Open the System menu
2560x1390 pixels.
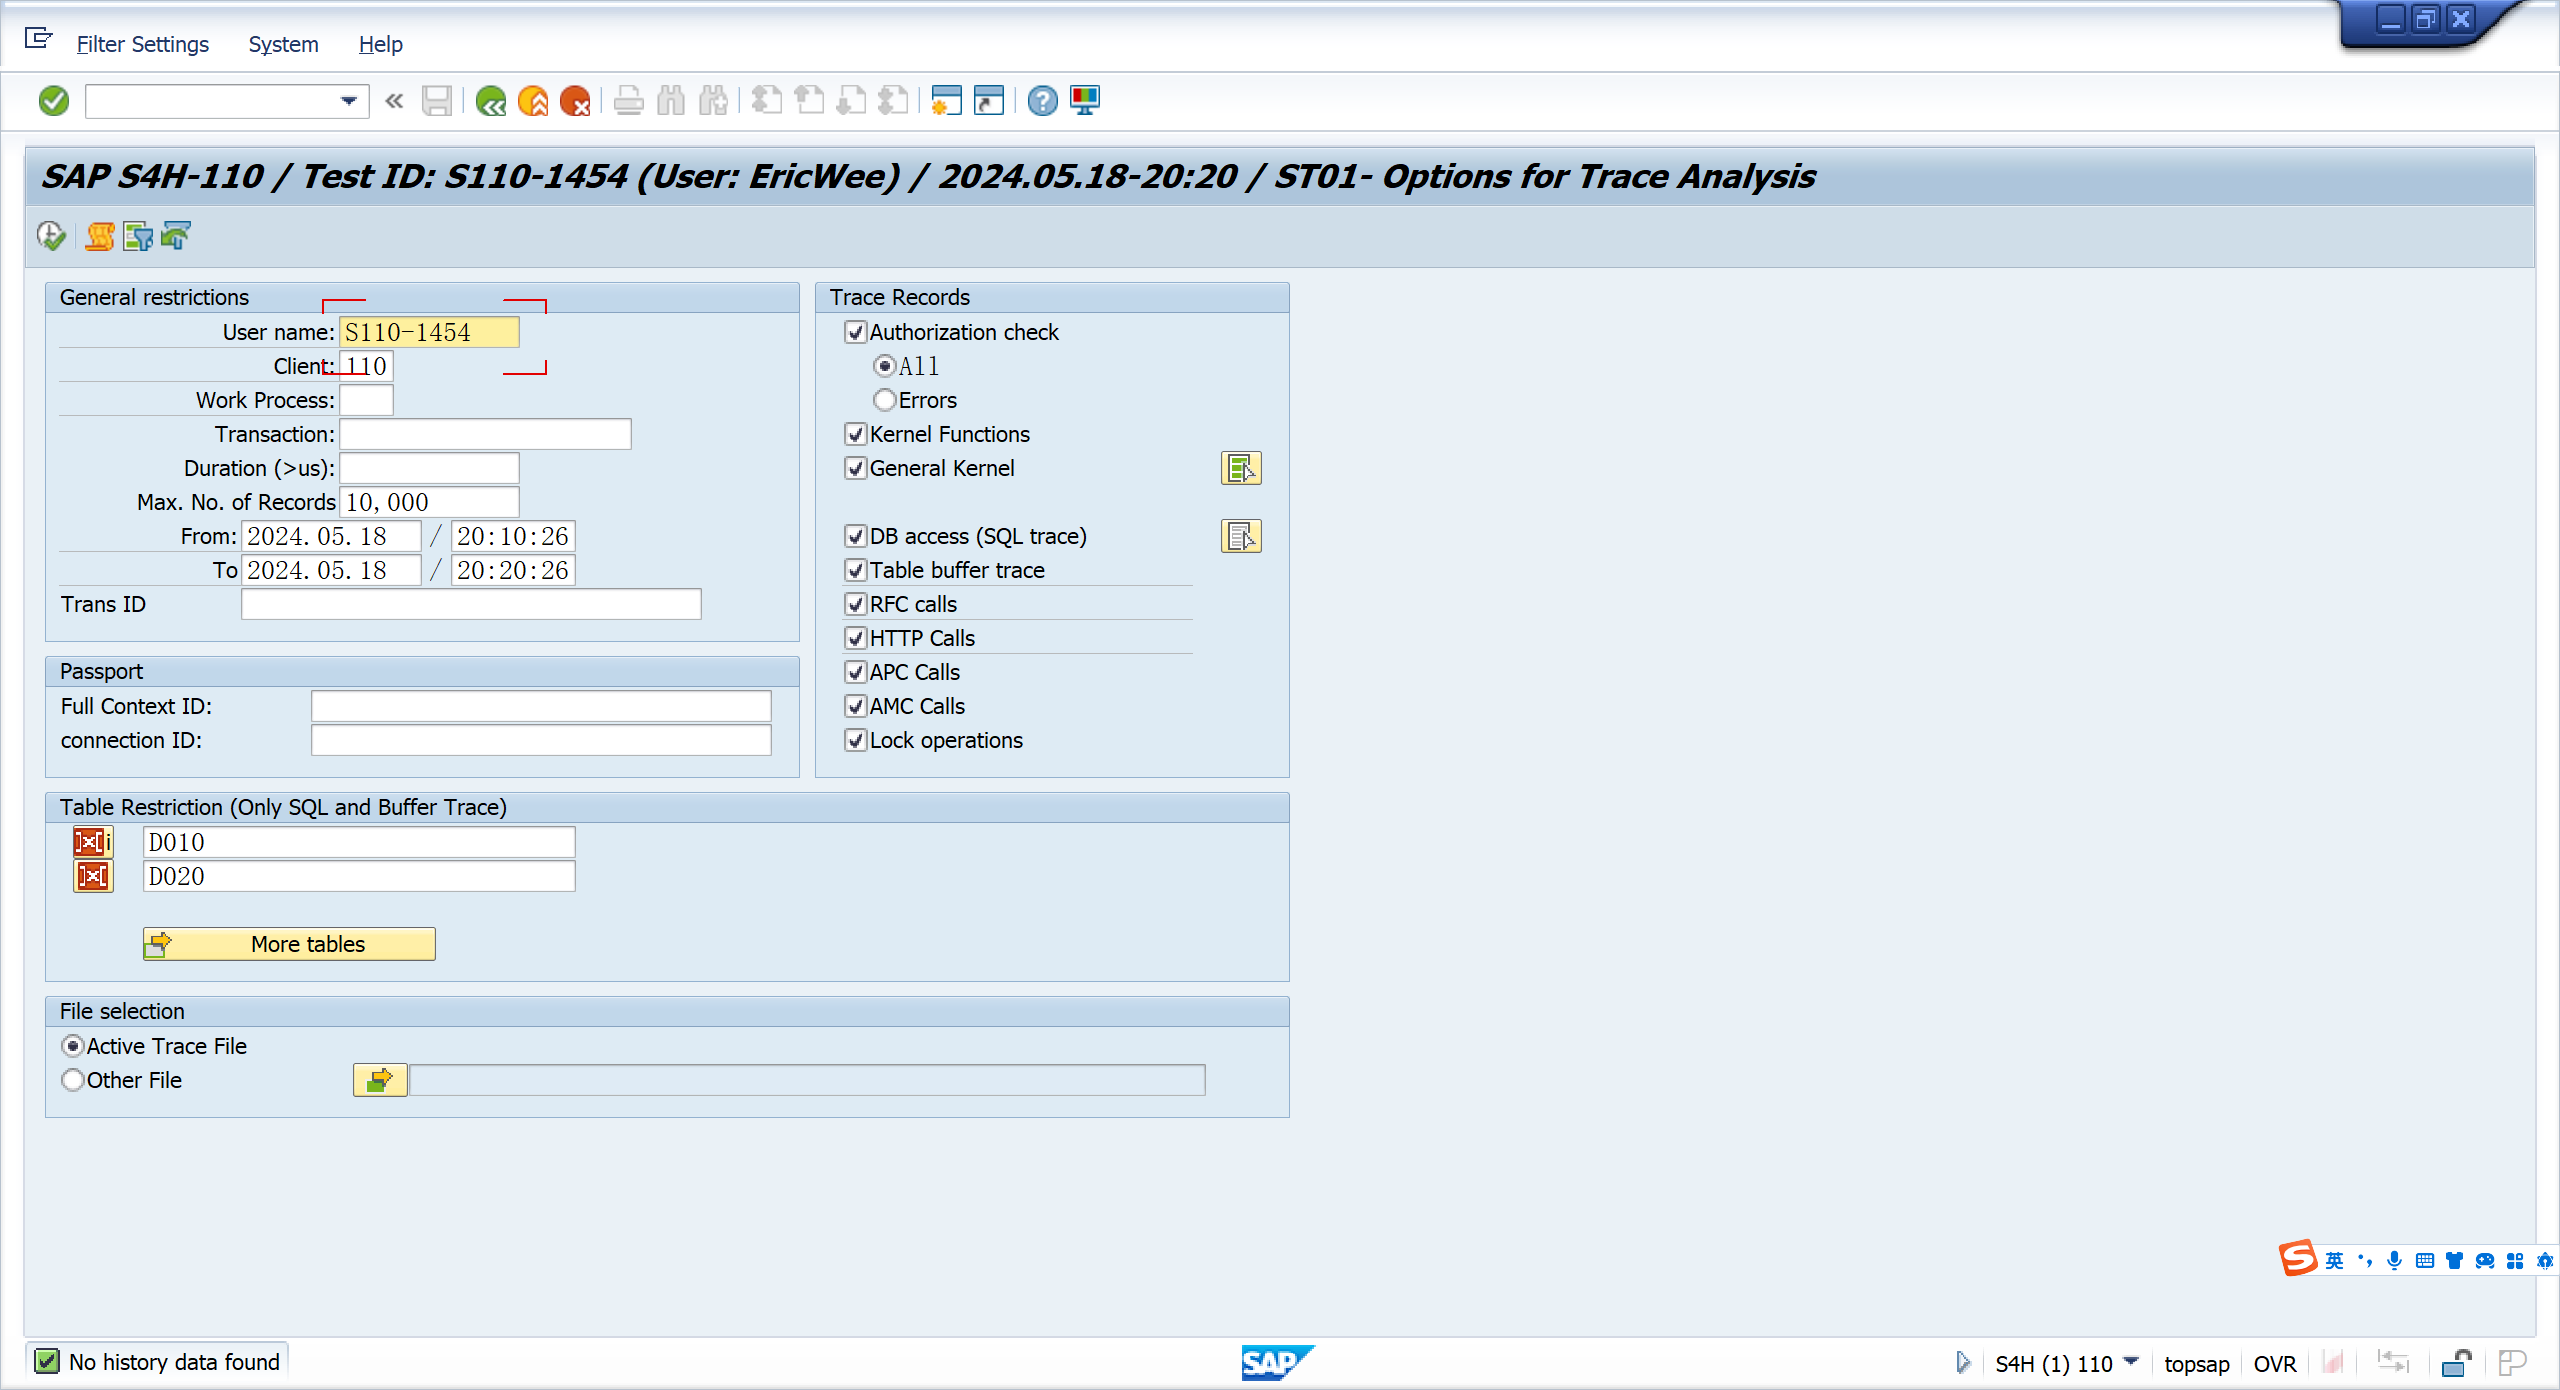(x=283, y=44)
